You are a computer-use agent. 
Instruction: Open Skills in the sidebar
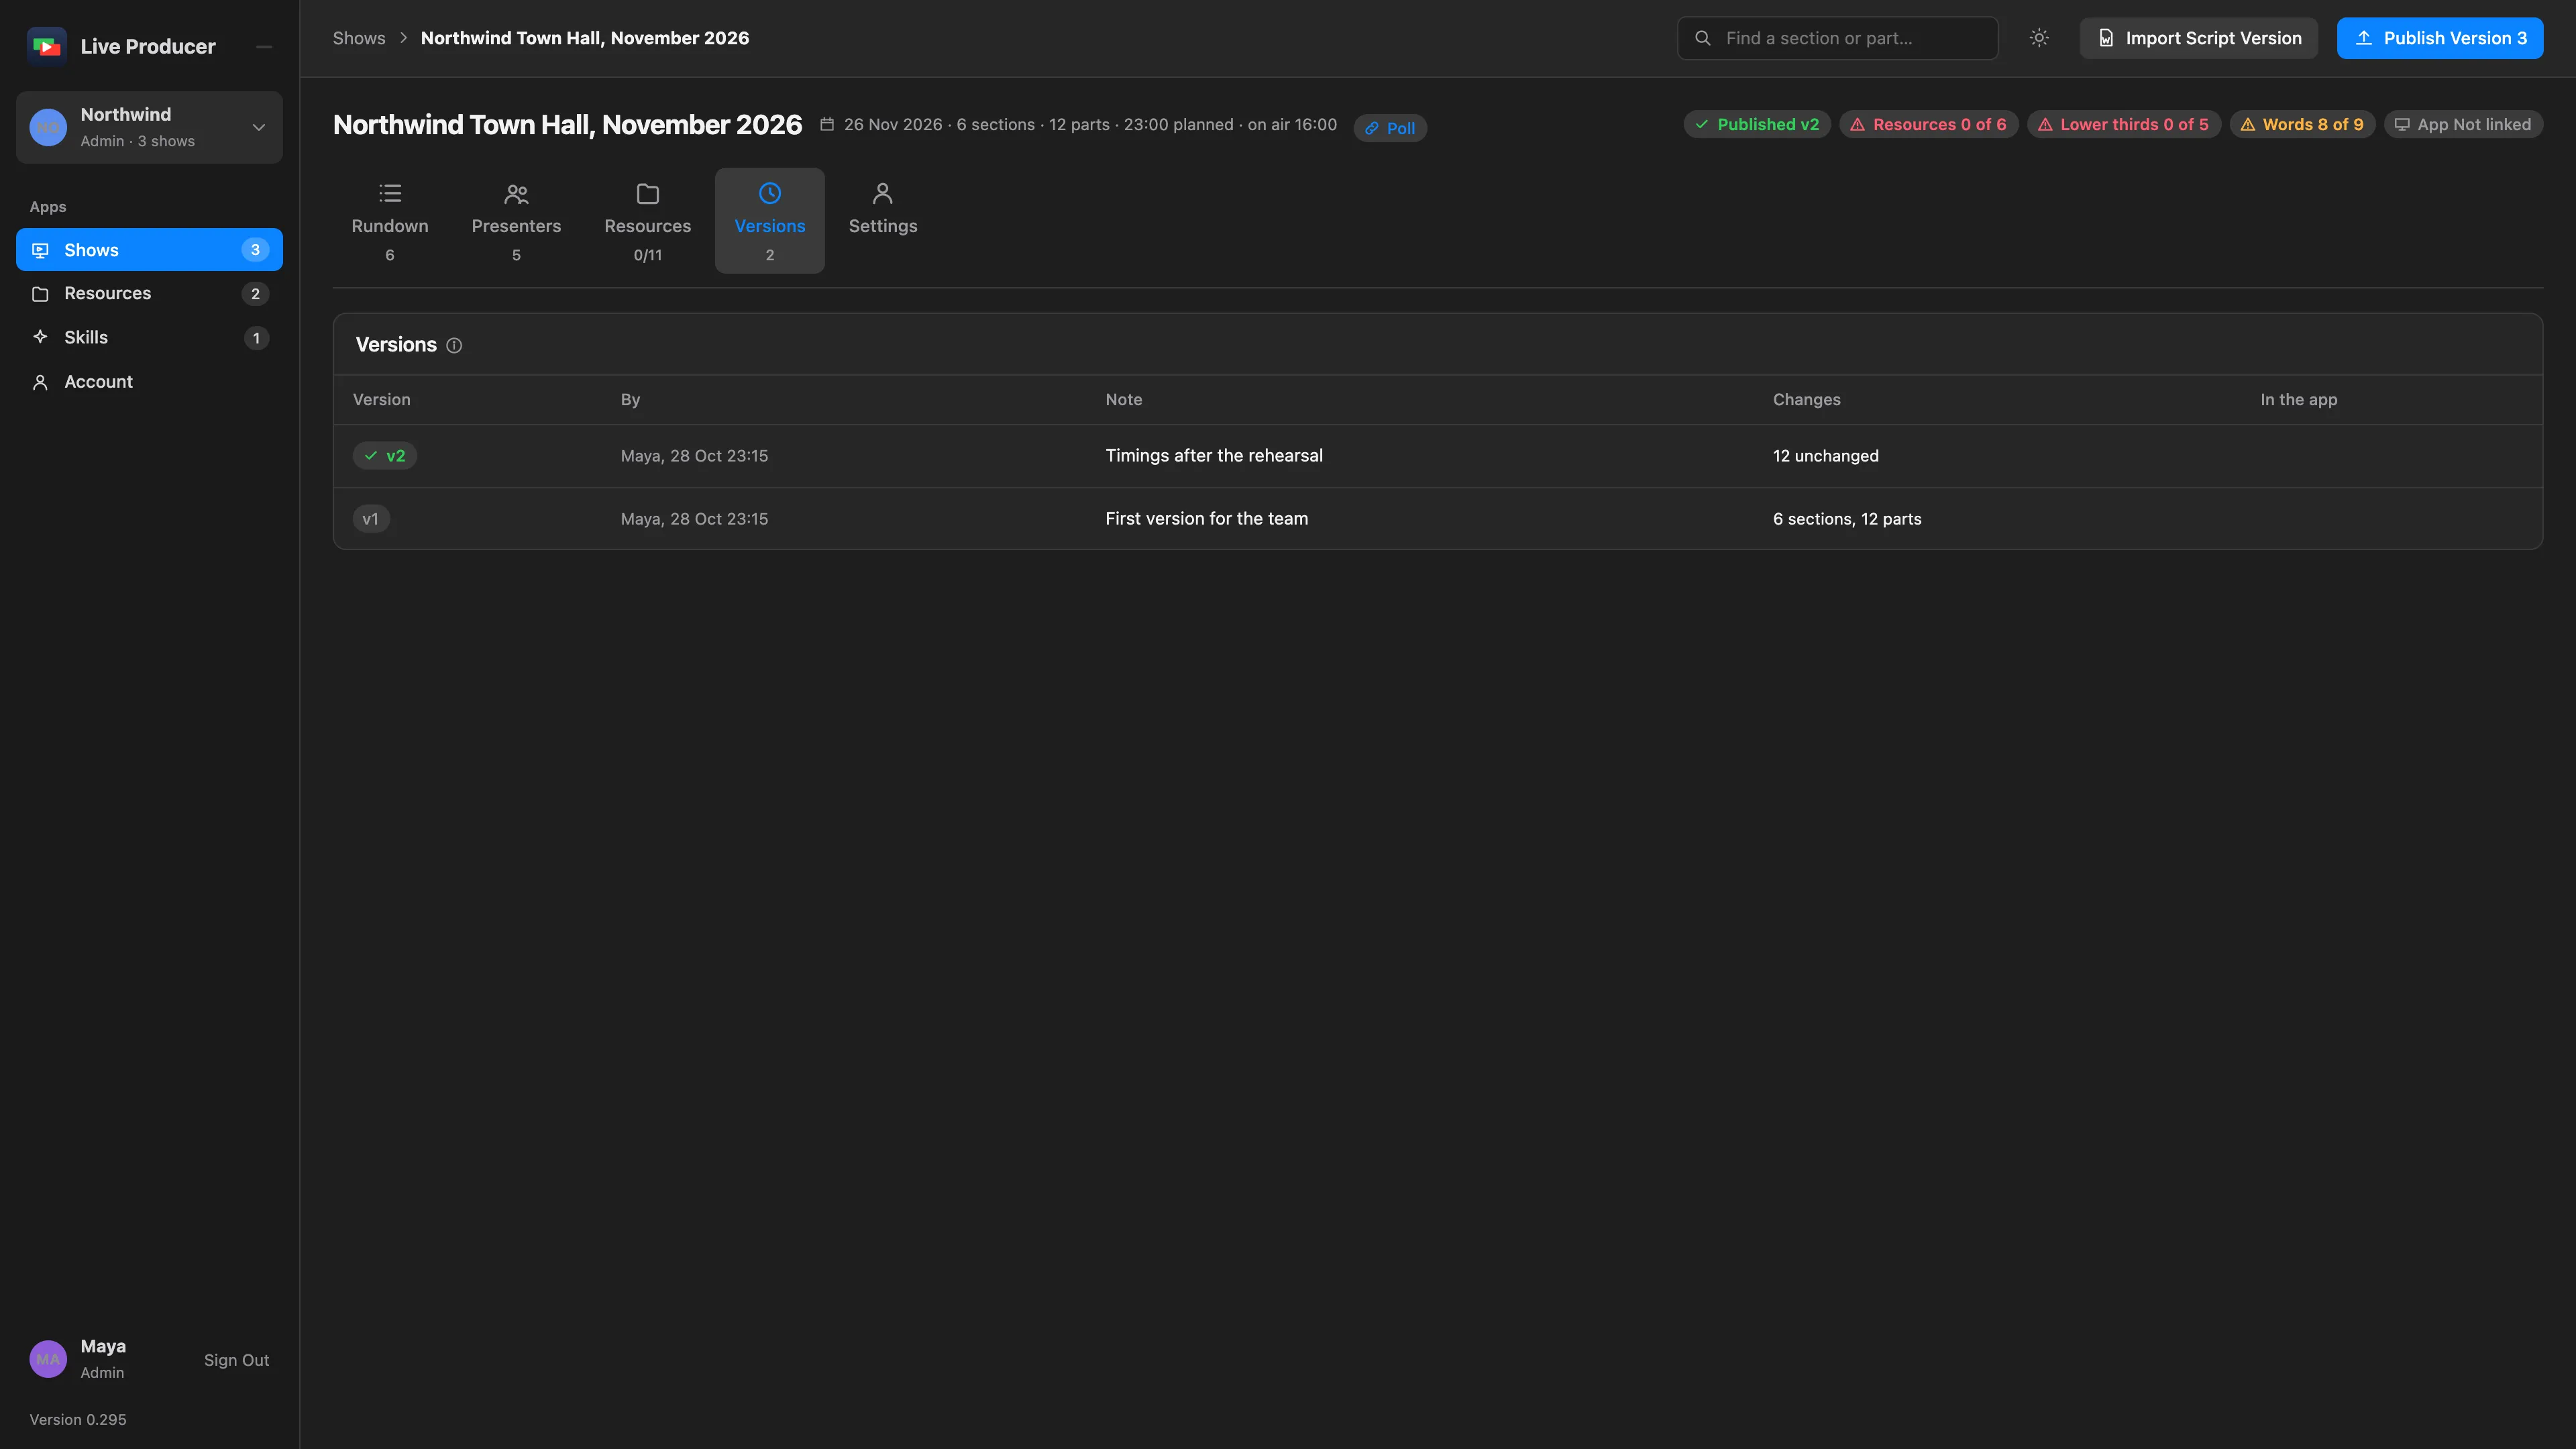149,337
